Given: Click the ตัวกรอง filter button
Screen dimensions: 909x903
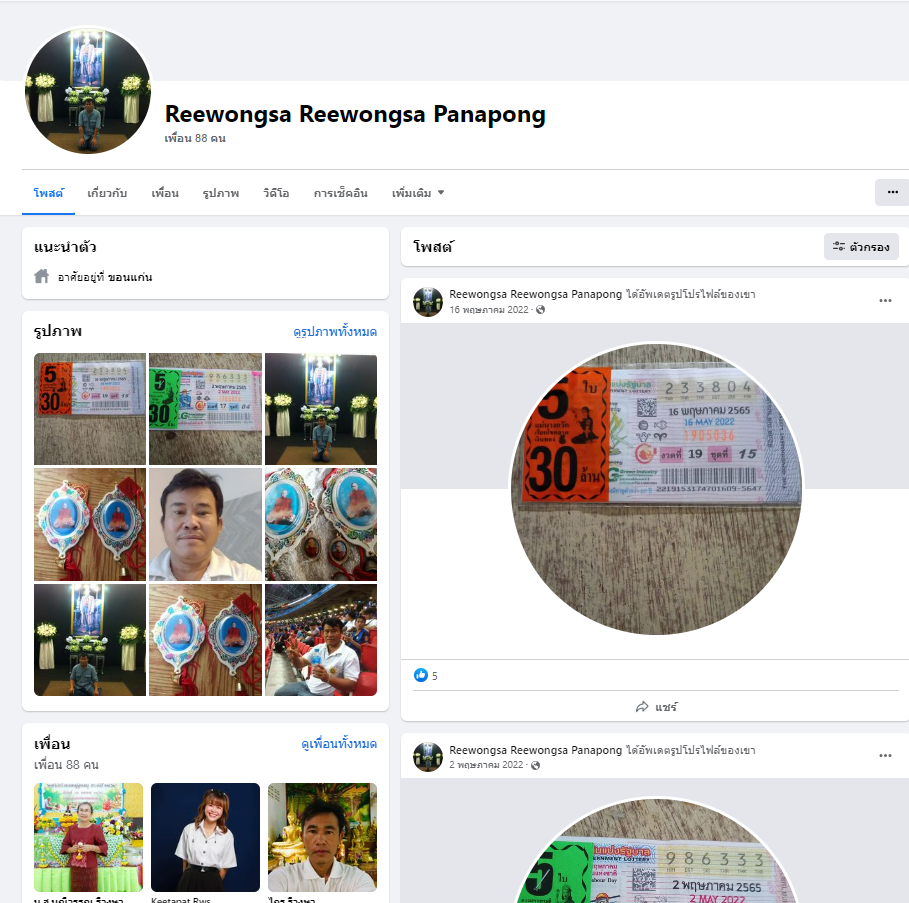Looking at the screenshot, I should coord(861,247).
